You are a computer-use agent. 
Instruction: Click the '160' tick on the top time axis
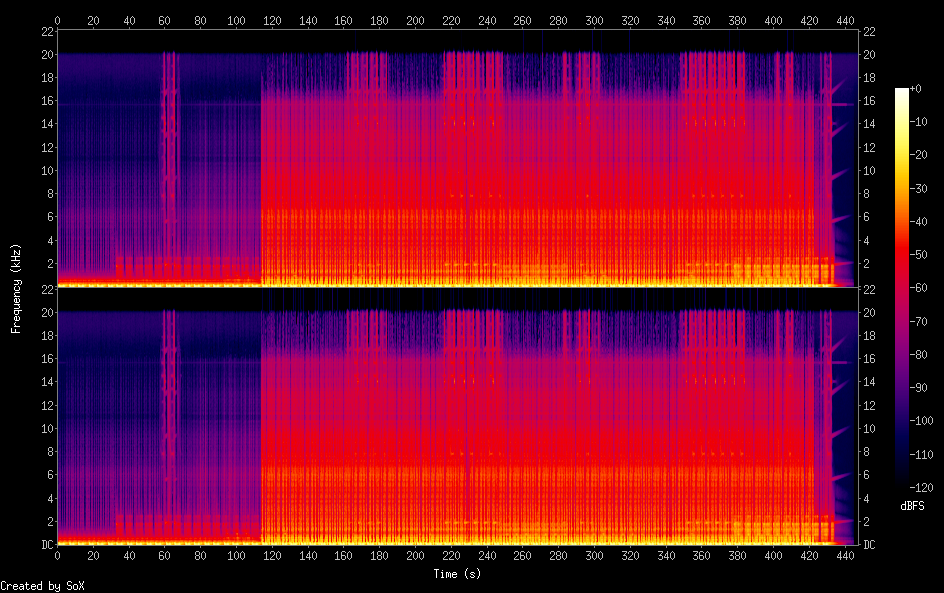(344, 19)
